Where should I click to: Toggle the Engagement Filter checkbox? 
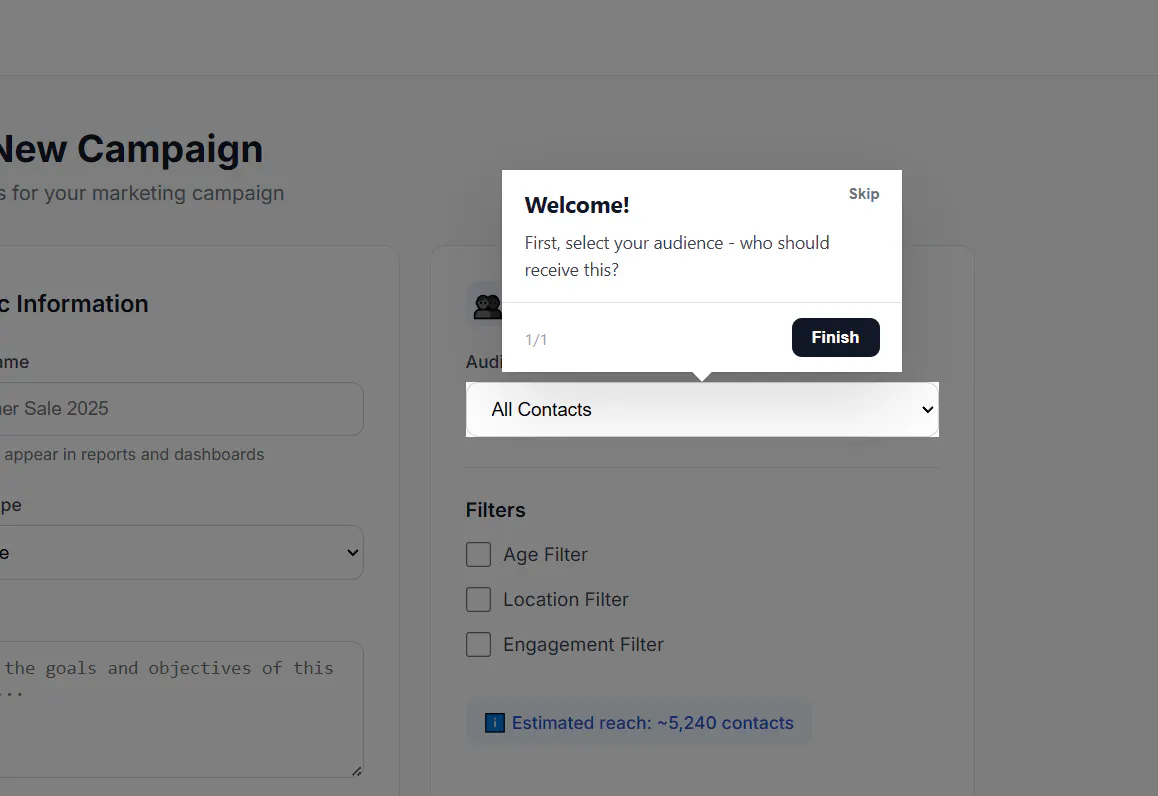479,645
